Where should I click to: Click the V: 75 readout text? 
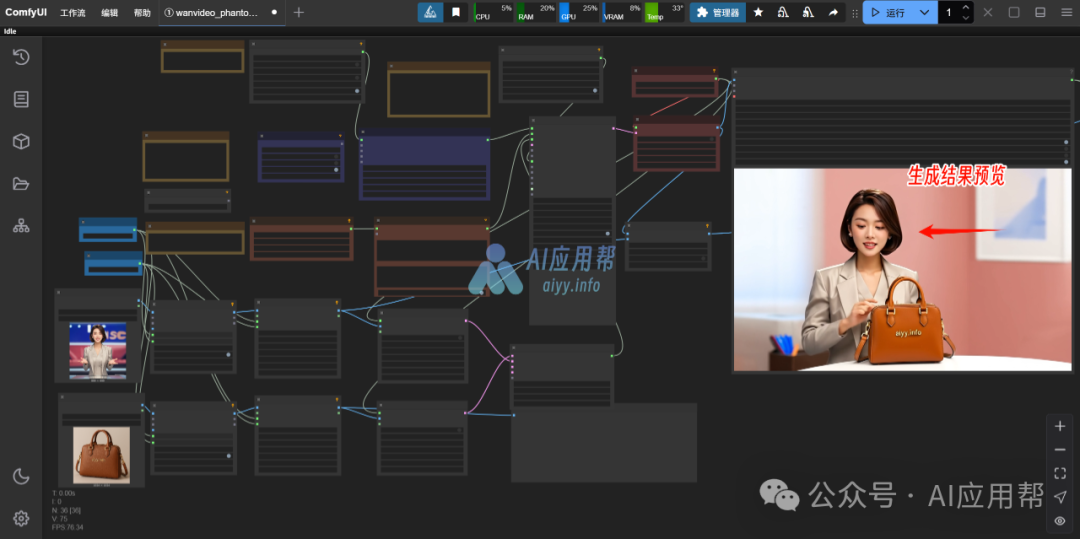tap(59, 519)
